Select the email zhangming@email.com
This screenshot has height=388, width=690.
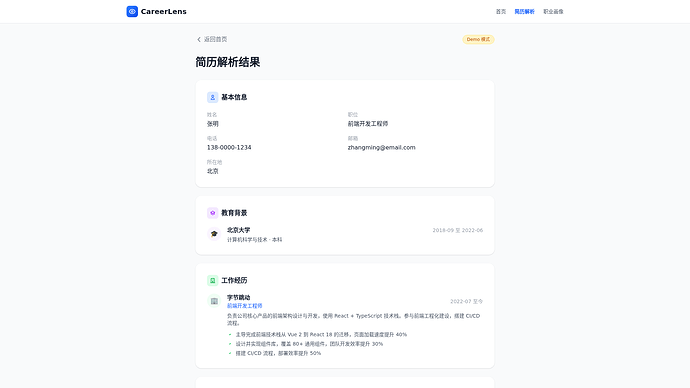[x=382, y=147]
